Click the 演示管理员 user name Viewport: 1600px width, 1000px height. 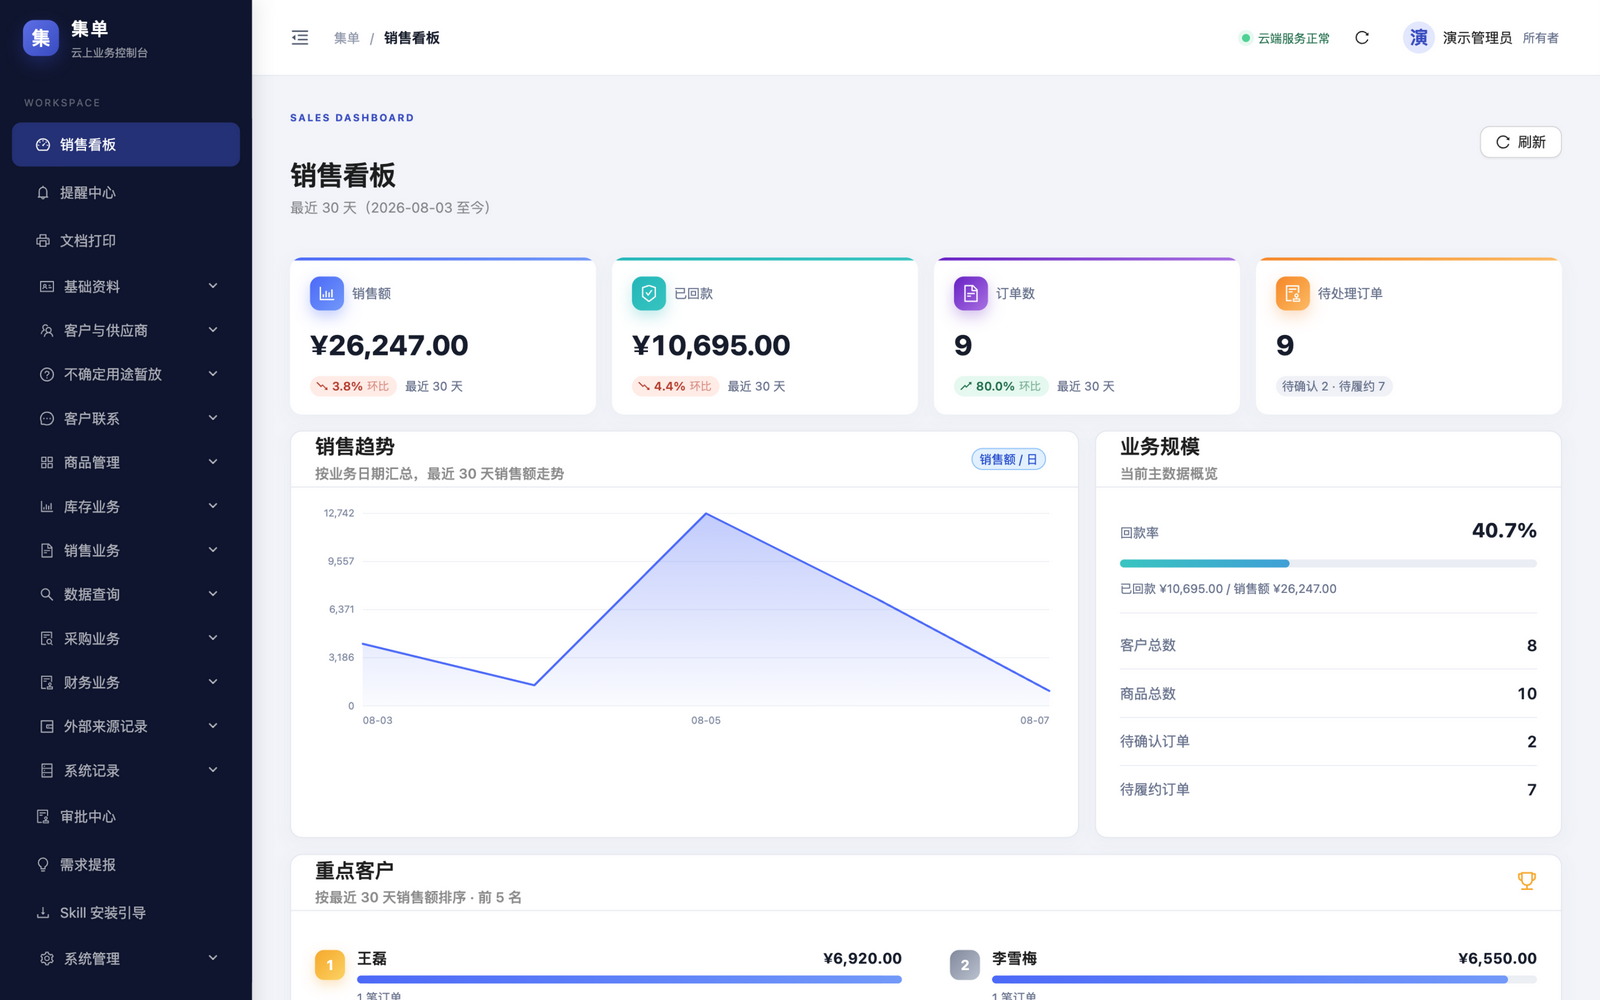click(x=1477, y=38)
